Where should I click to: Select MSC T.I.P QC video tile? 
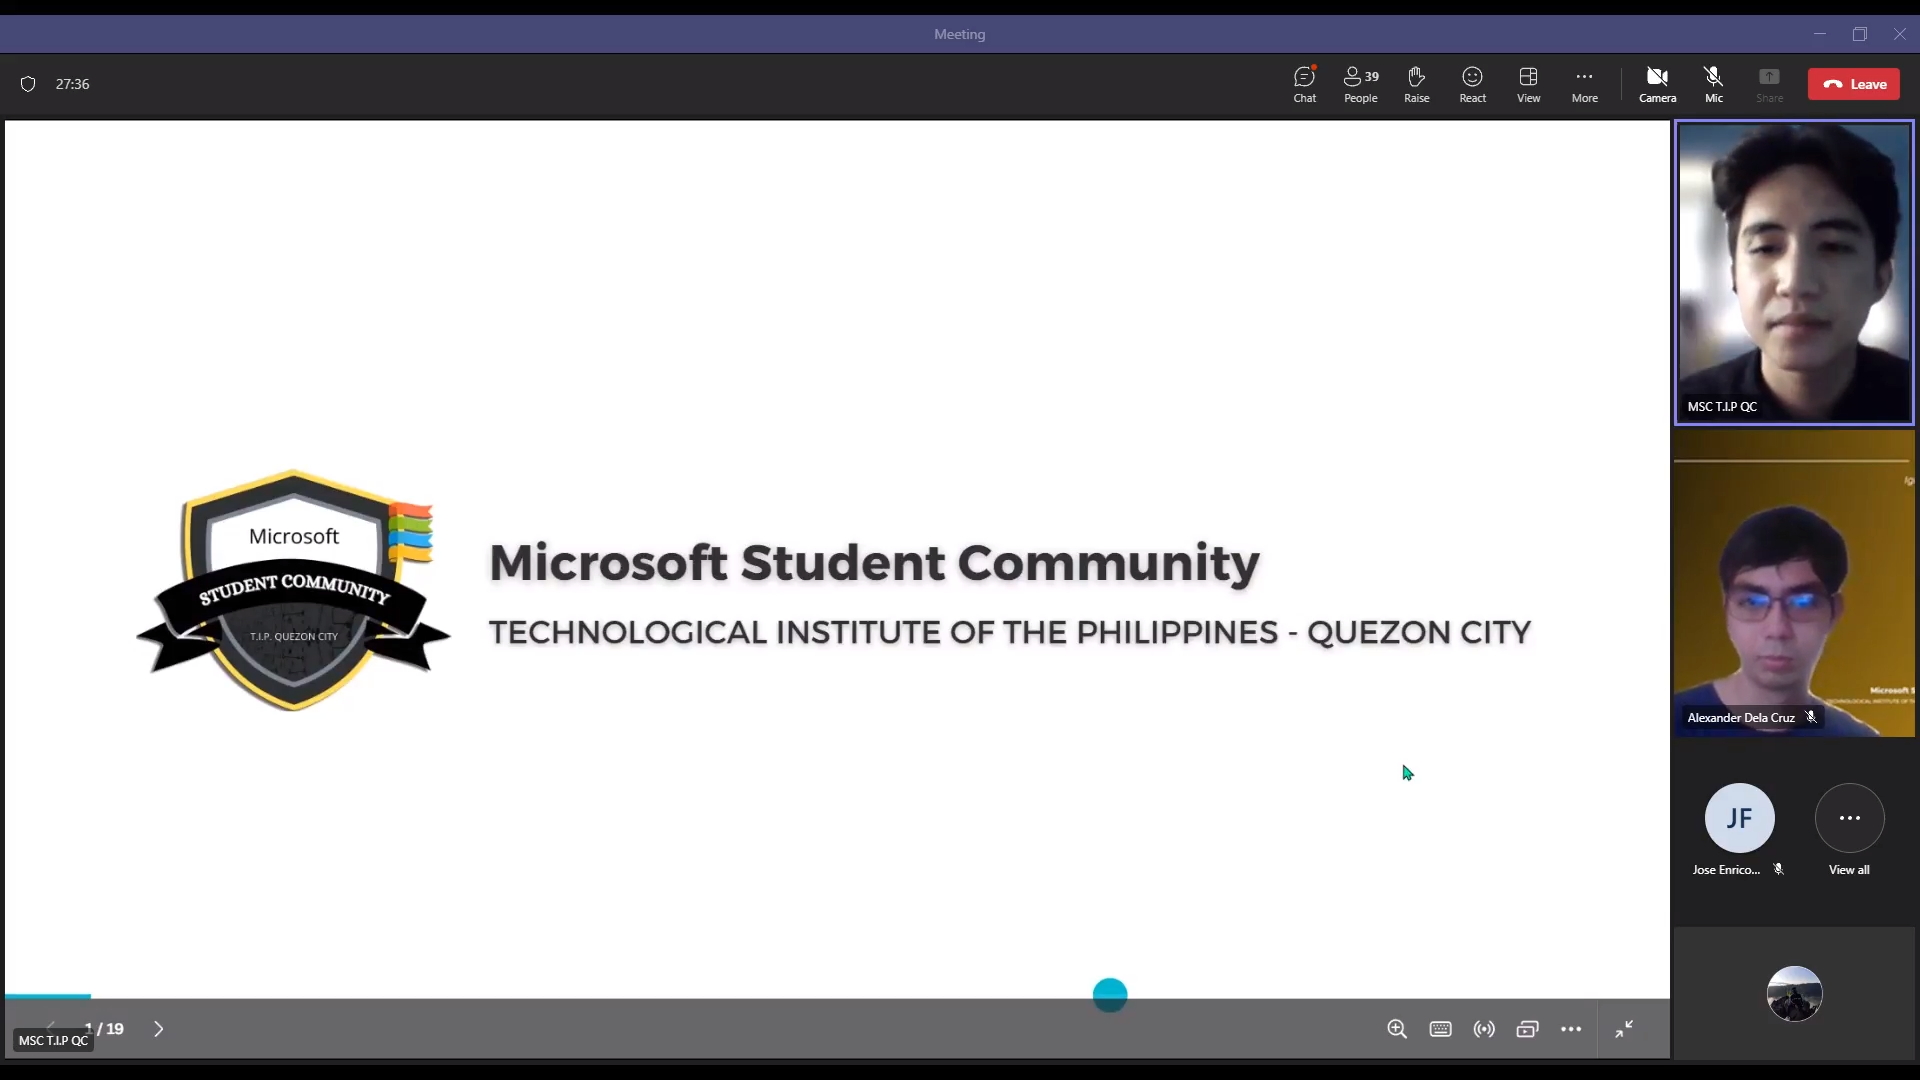(x=1794, y=273)
